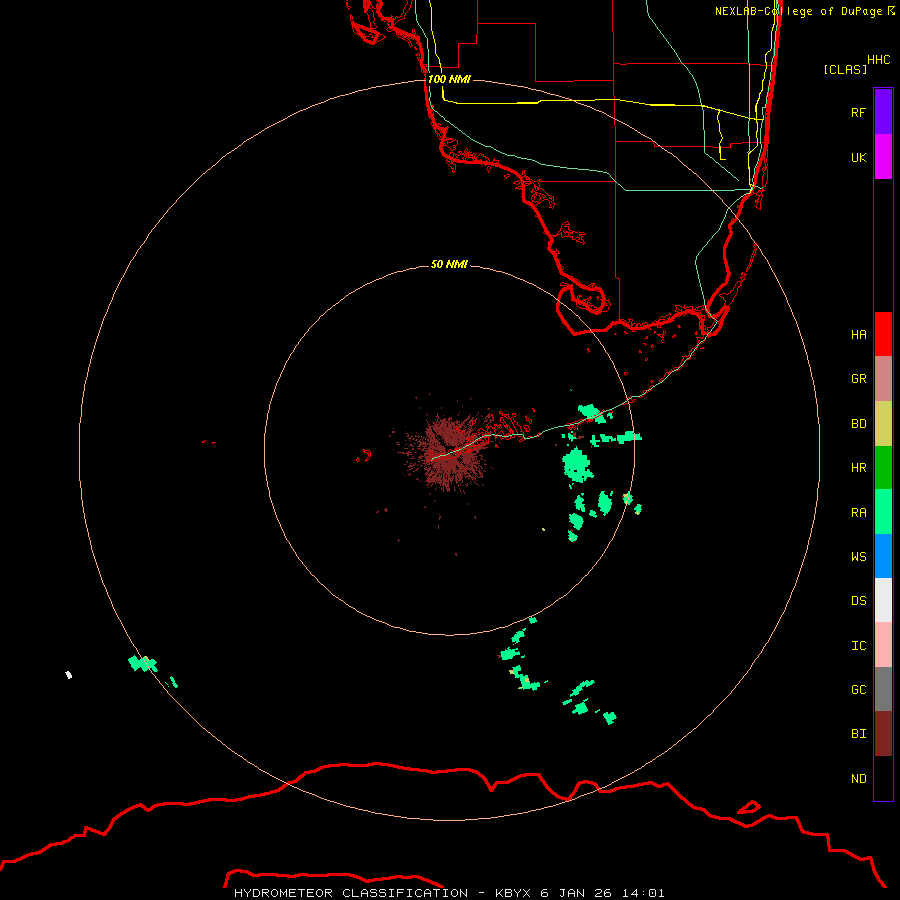
Task: Click the GC gray legend swatch
Action: tap(883, 689)
